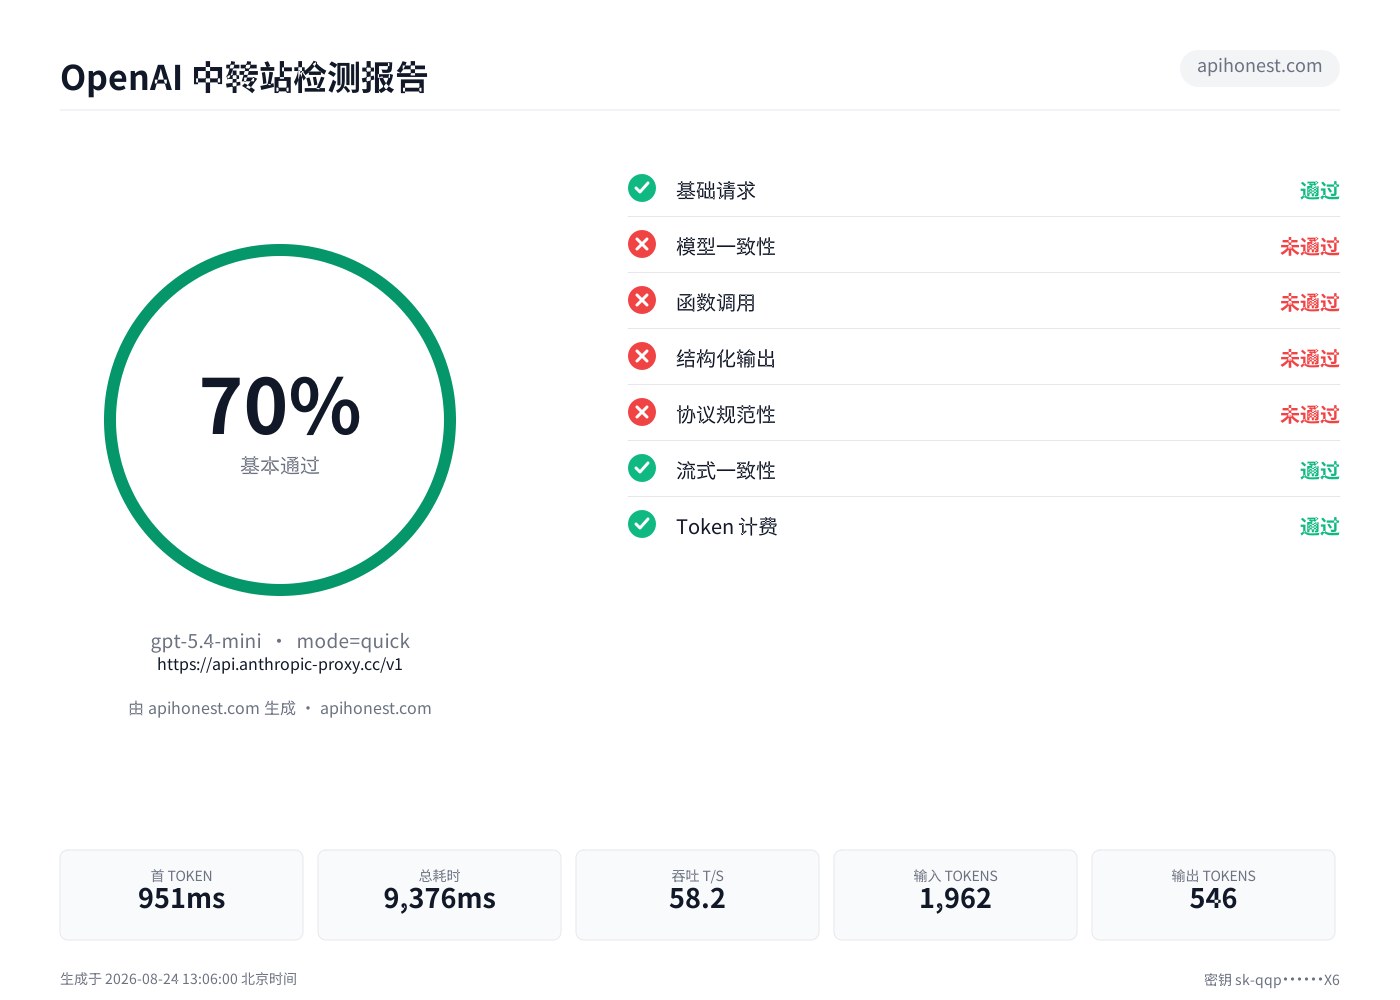This screenshot has width=1400, height=1000.
Task: Click red cross icon beside 结构化输出
Action: pyautogui.click(x=642, y=356)
